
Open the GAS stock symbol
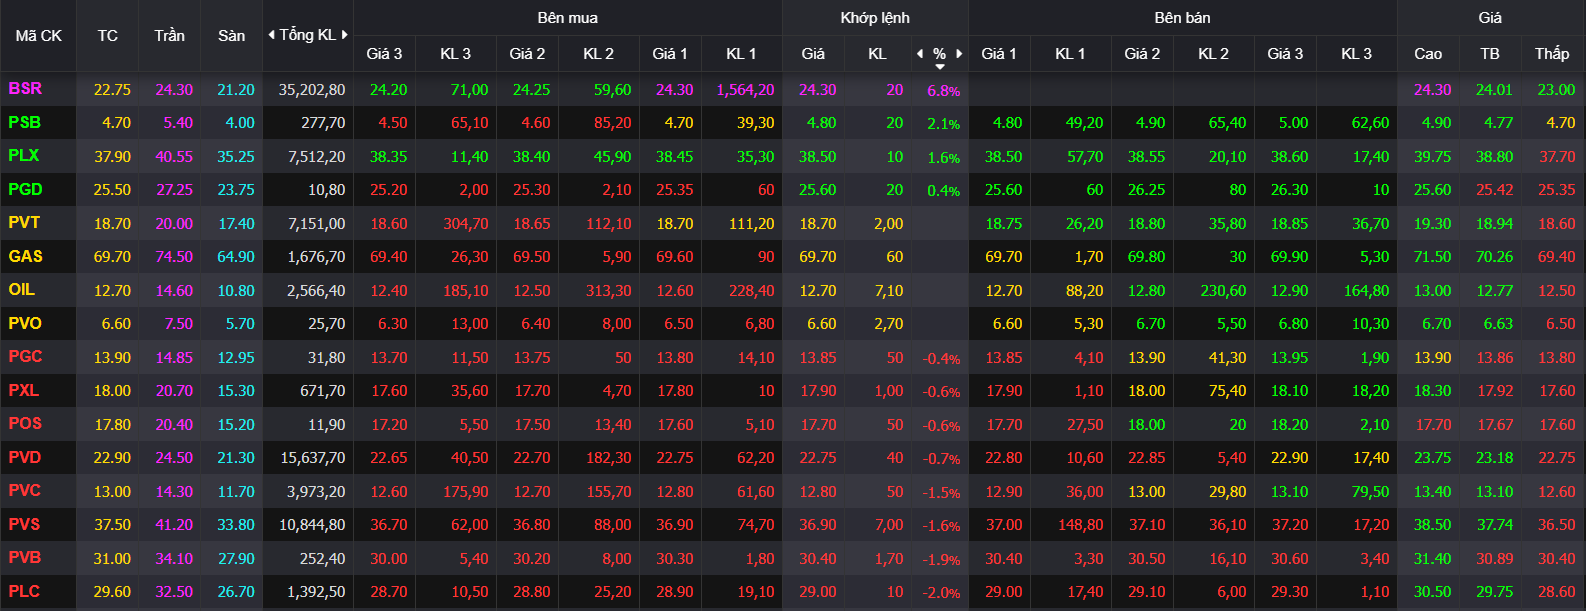click(x=25, y=257)
